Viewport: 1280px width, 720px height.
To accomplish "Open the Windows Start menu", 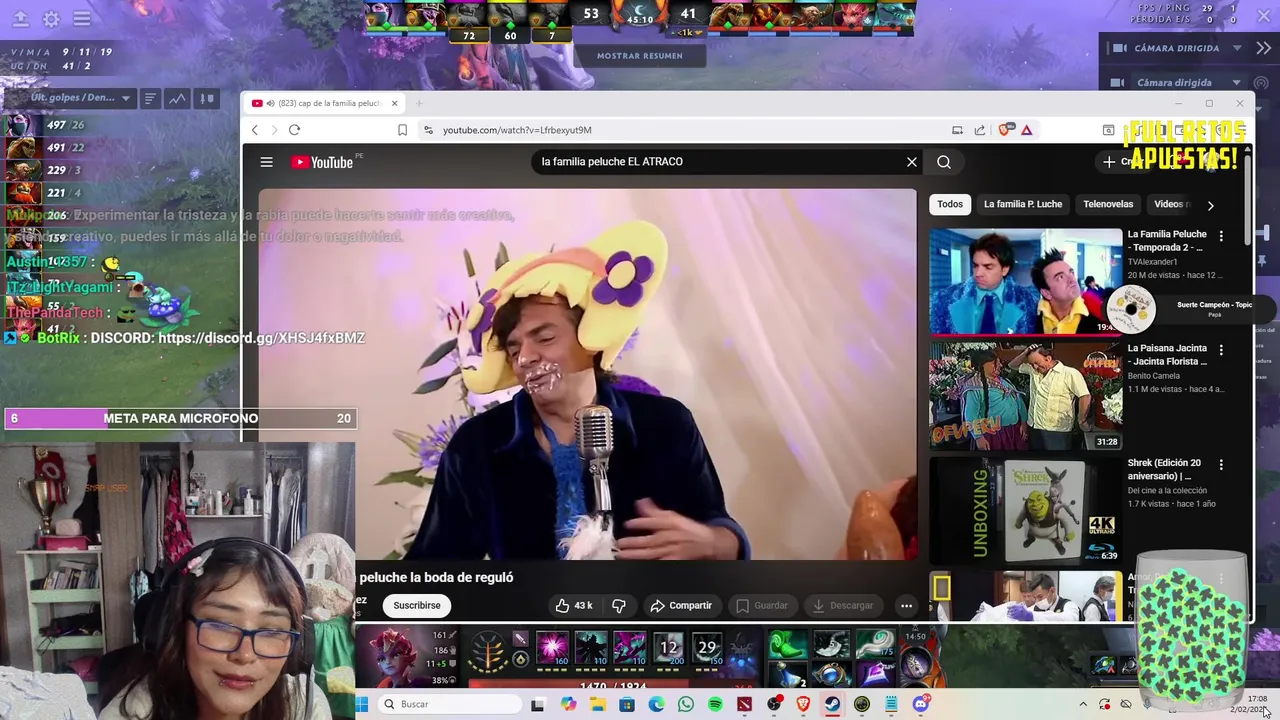I will click(361, 704).
